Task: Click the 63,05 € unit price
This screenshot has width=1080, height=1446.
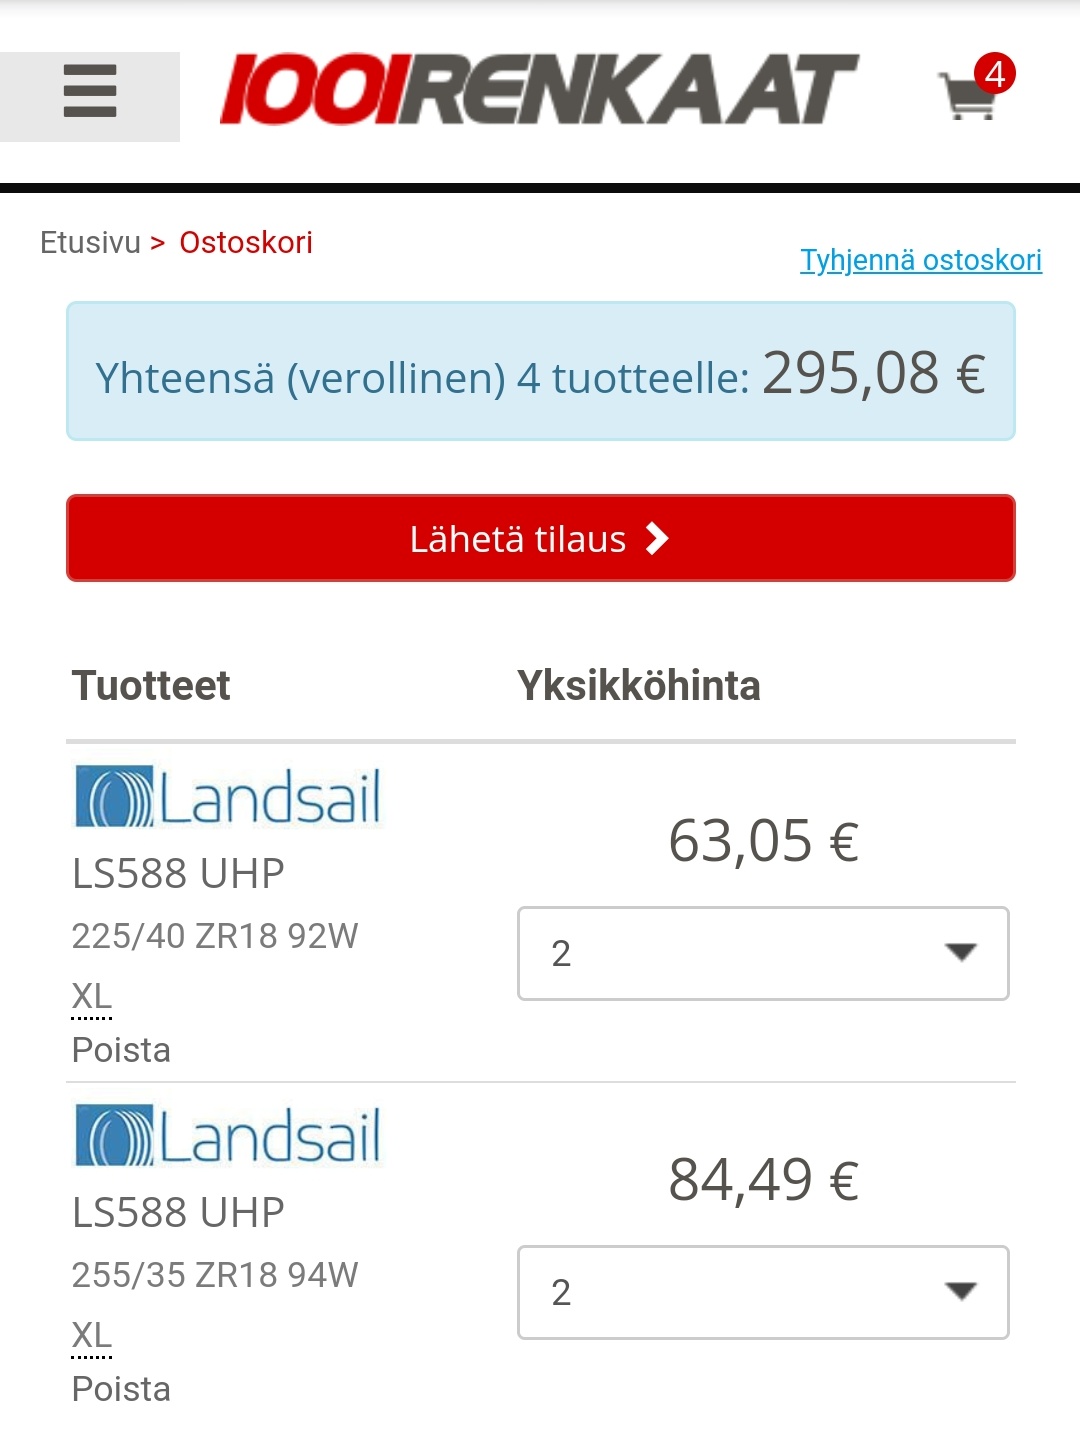Action: tap(763, 841)
